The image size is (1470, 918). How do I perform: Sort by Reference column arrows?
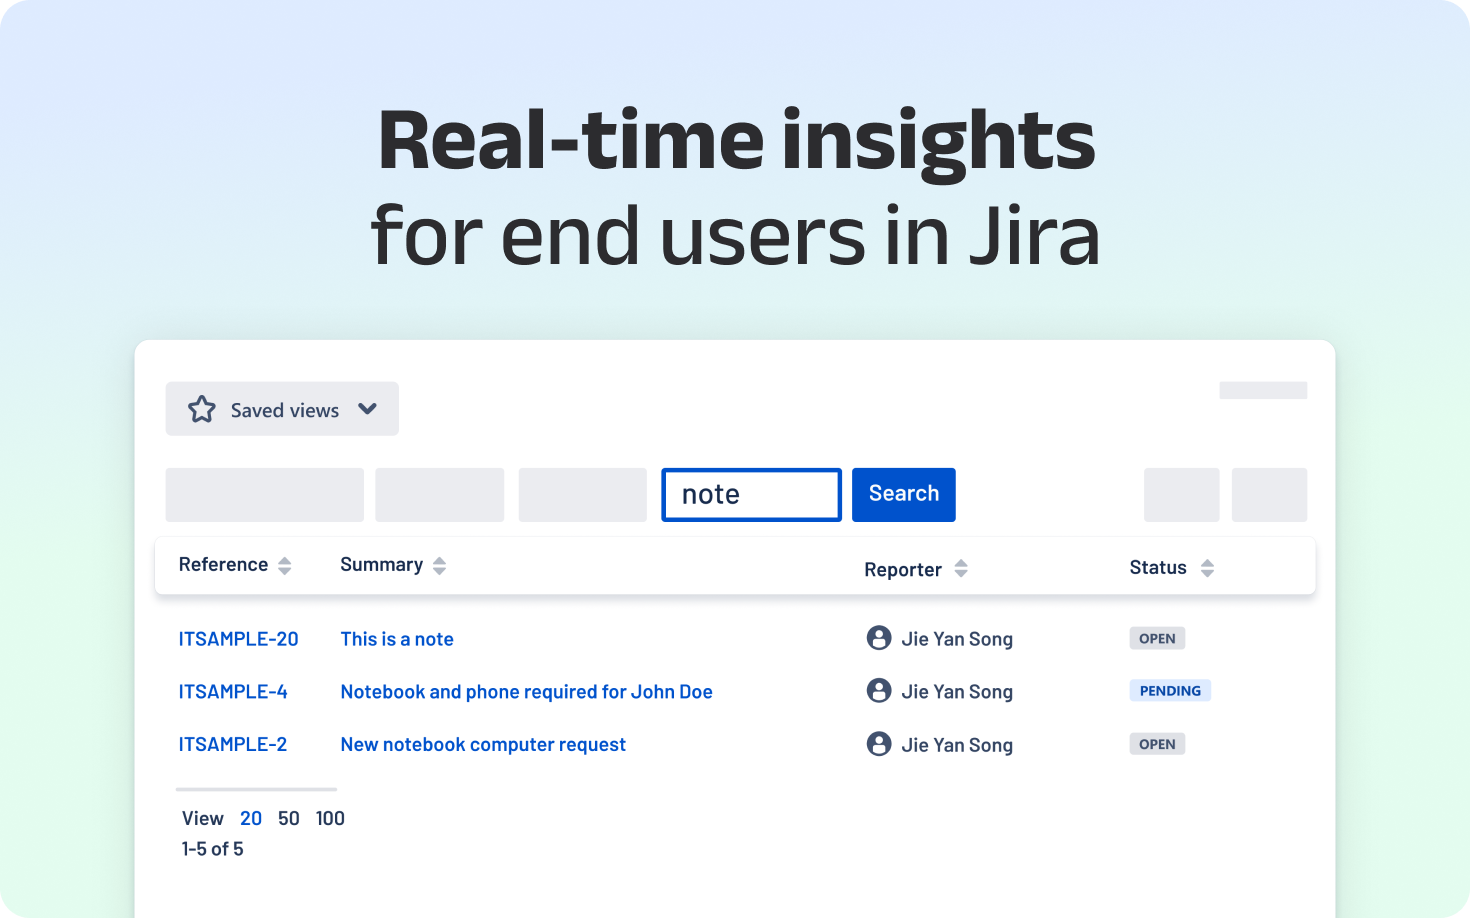click(x=285, y=566)
